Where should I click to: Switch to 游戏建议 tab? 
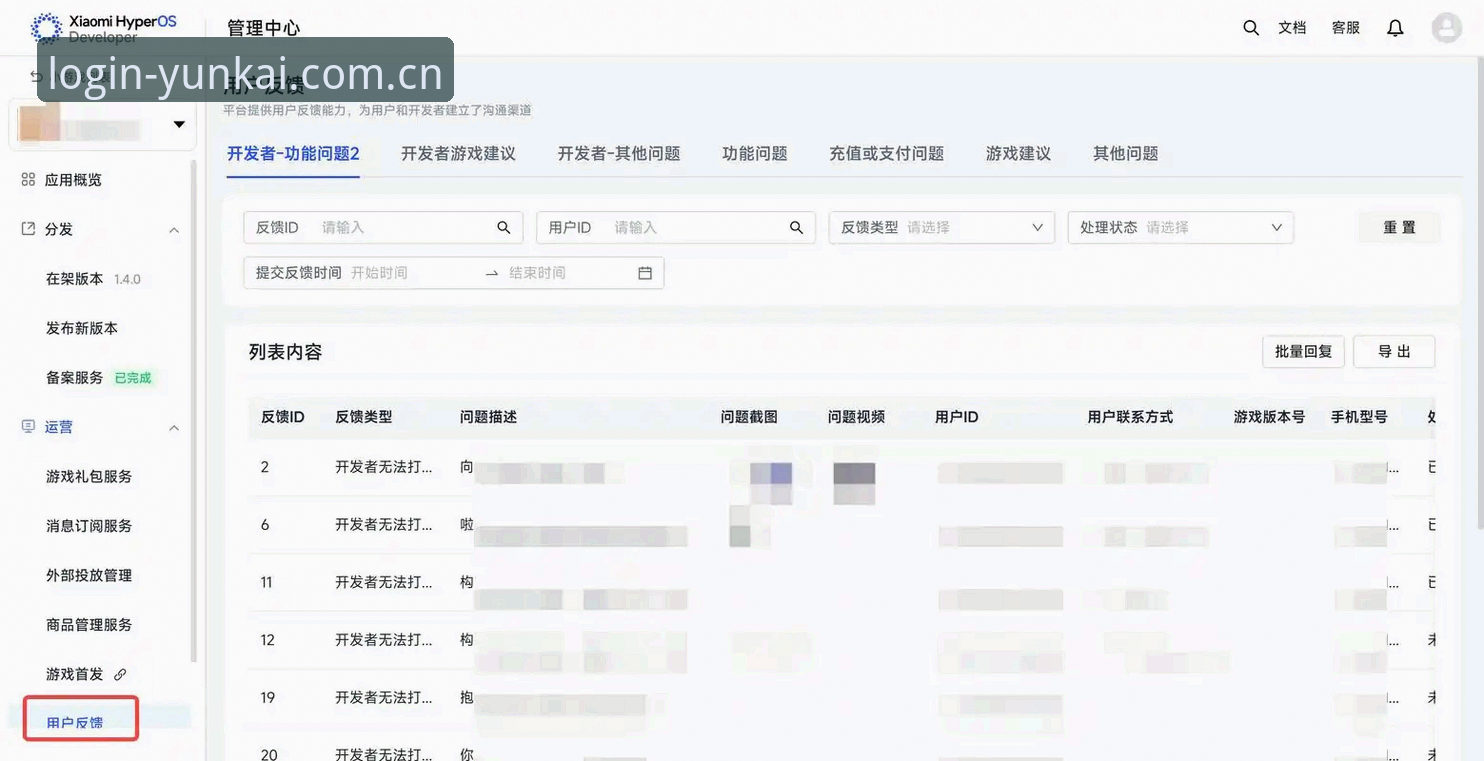(x=1018, y=154)
